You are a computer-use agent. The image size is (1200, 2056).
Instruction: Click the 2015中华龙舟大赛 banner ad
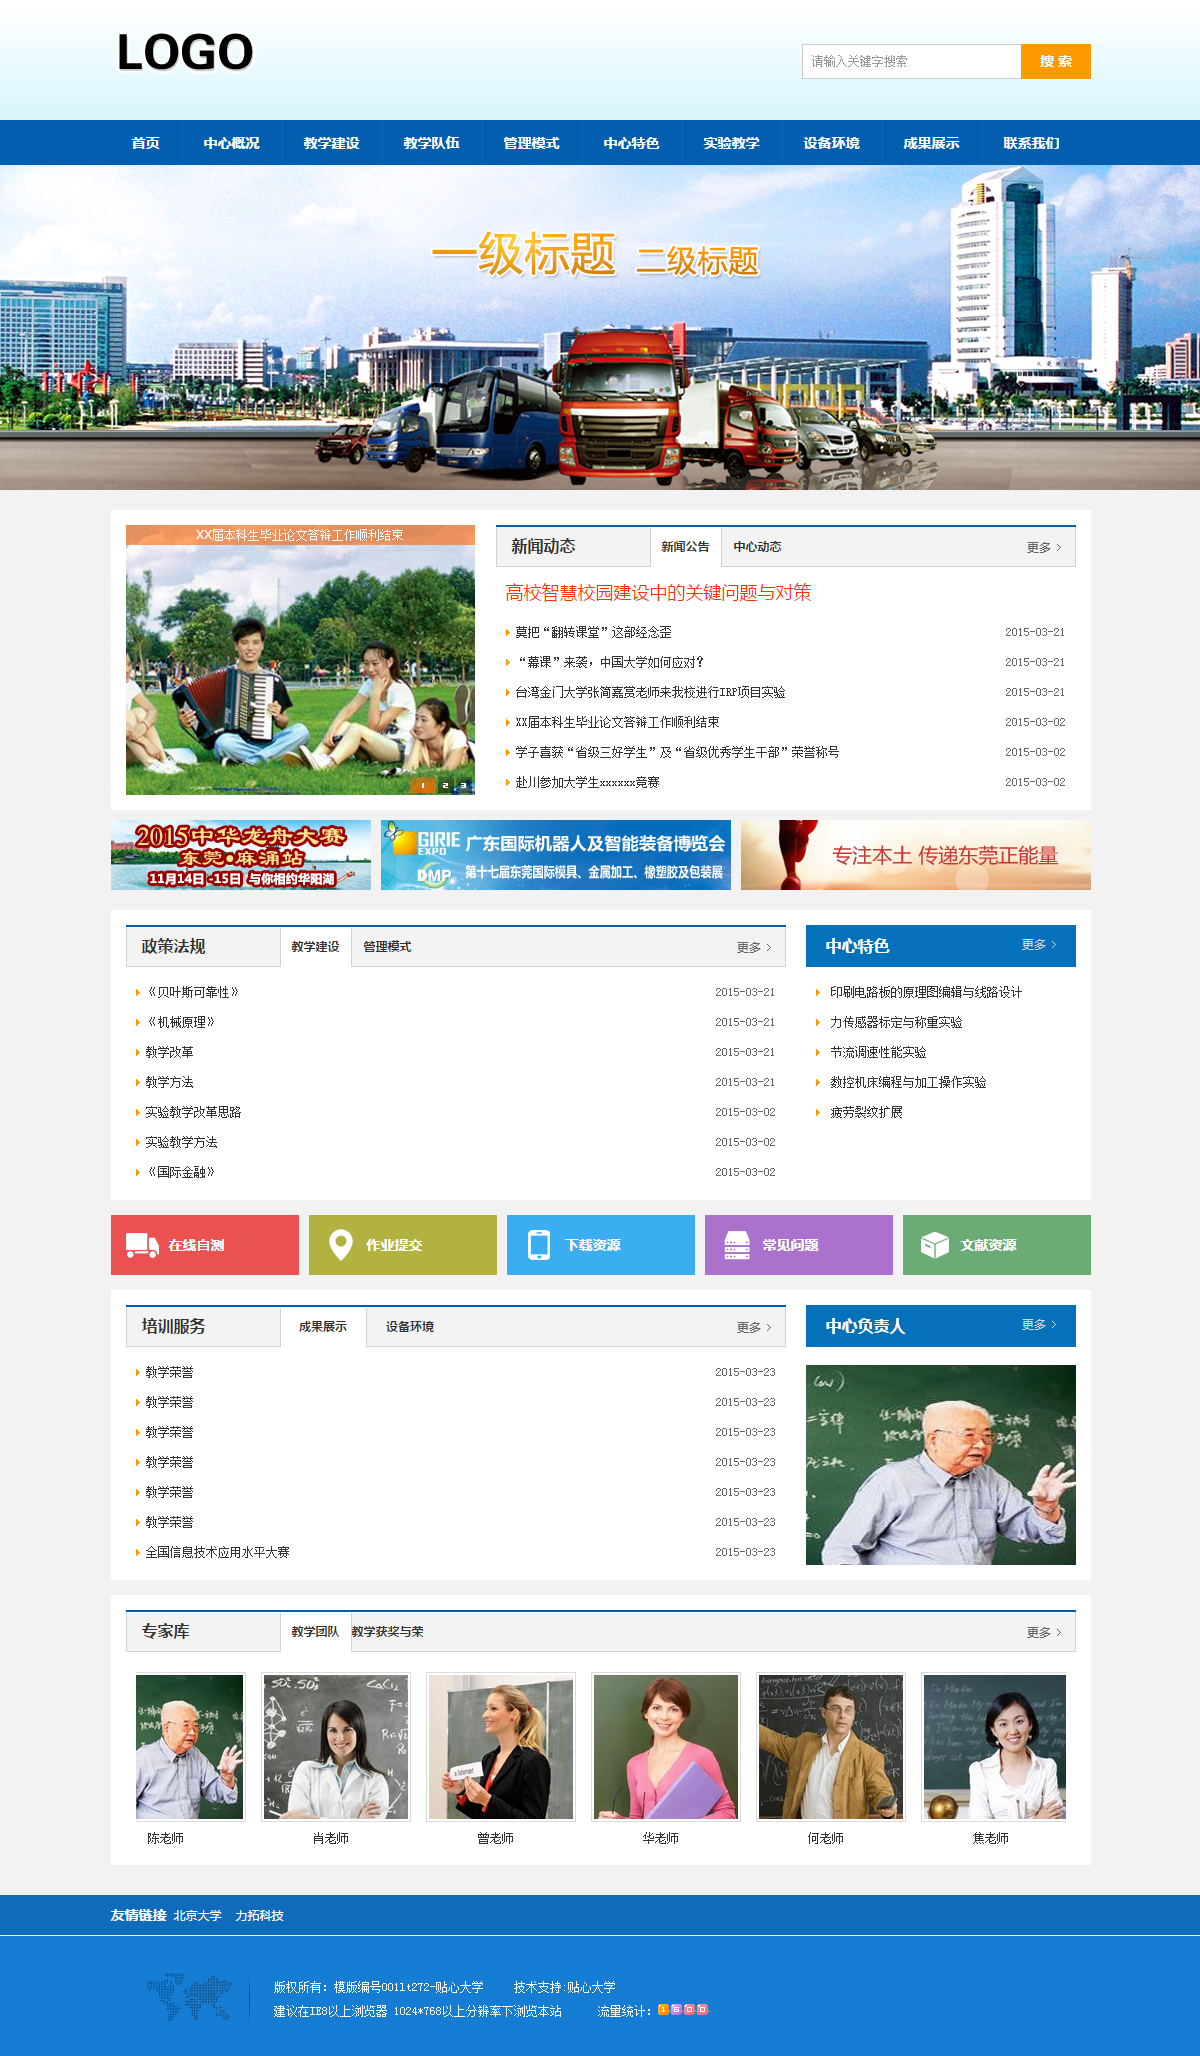(241, 855)
